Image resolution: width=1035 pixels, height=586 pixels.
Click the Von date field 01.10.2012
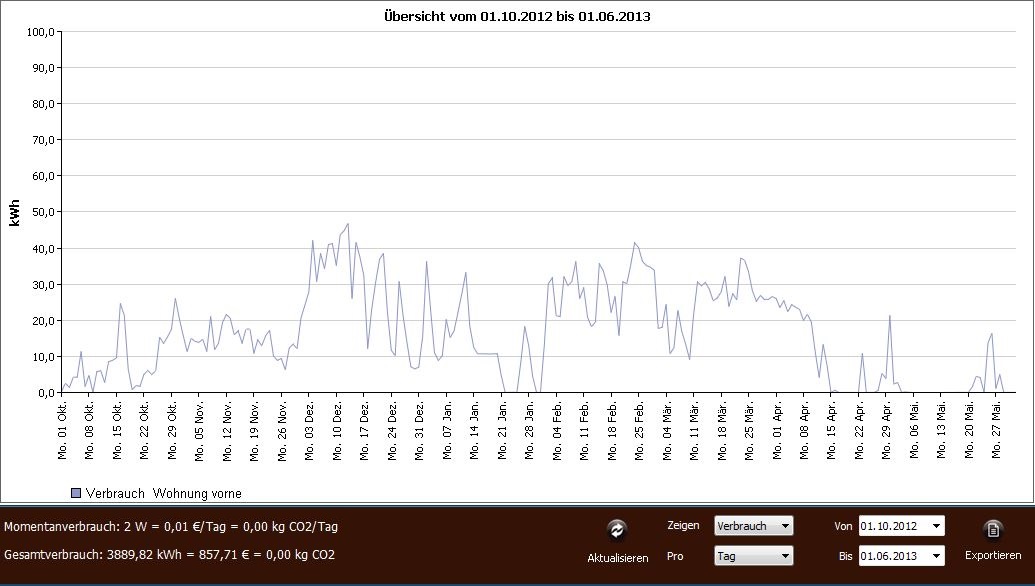pyautogui.click(x=892, y=525)
